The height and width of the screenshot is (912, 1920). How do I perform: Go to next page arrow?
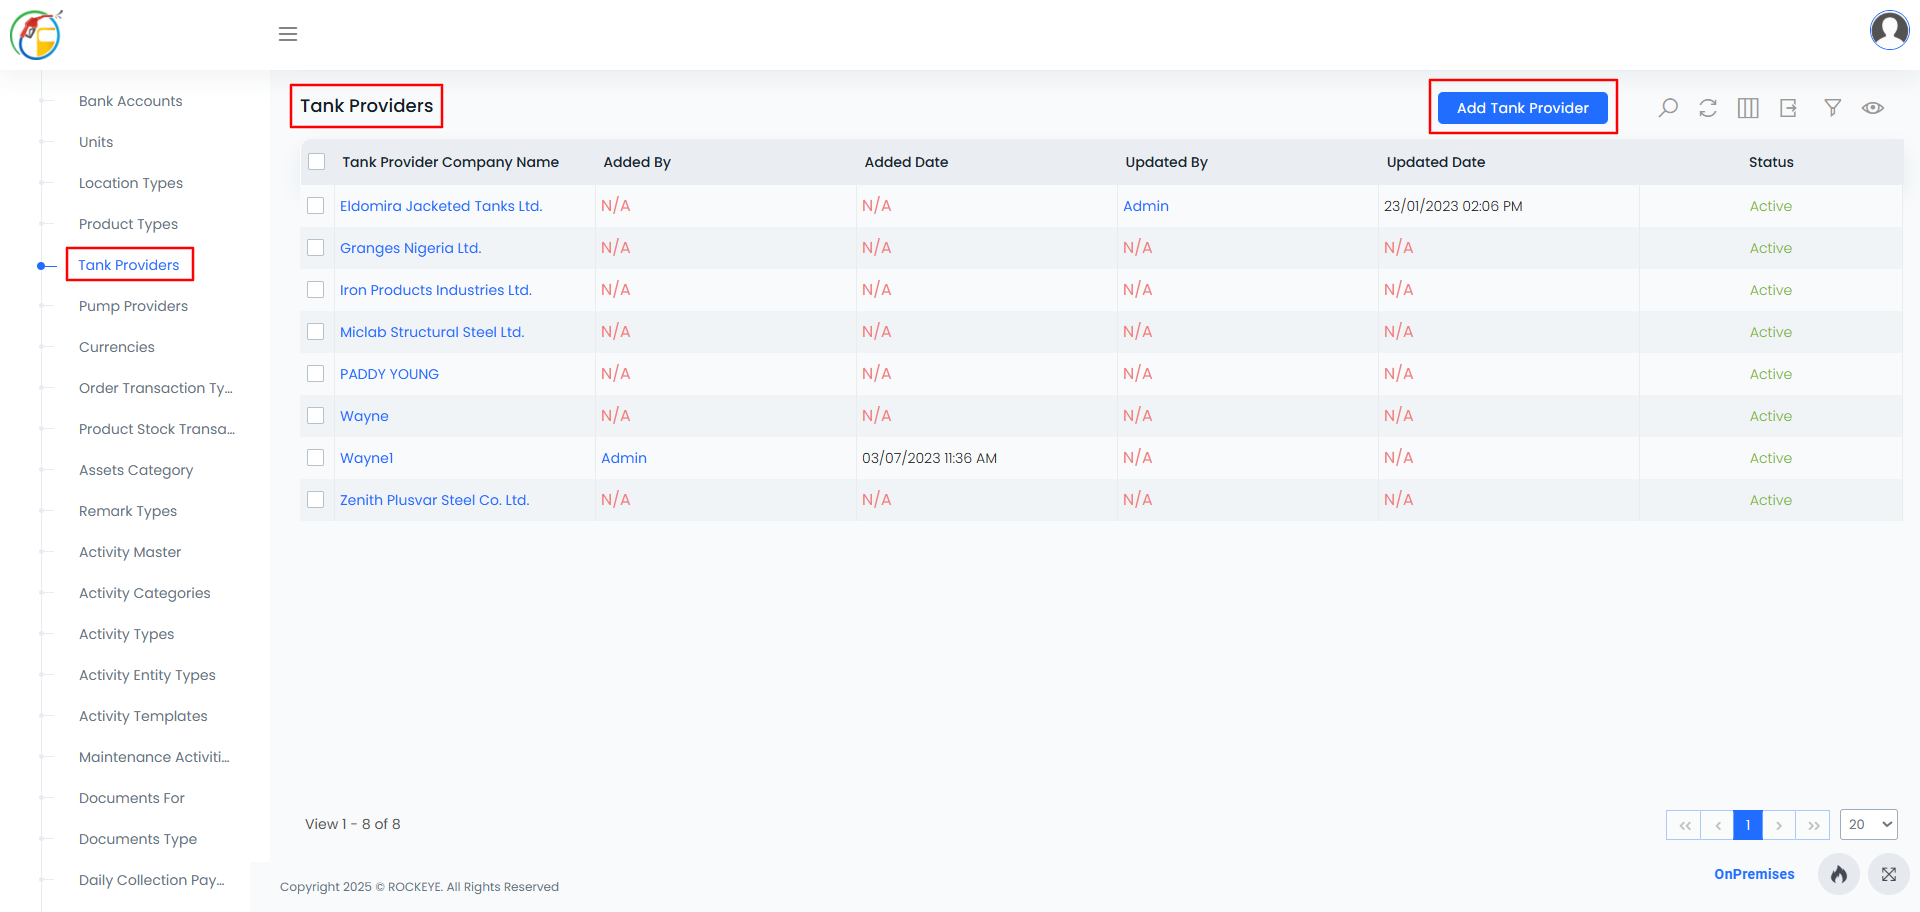click(1779, 825)
